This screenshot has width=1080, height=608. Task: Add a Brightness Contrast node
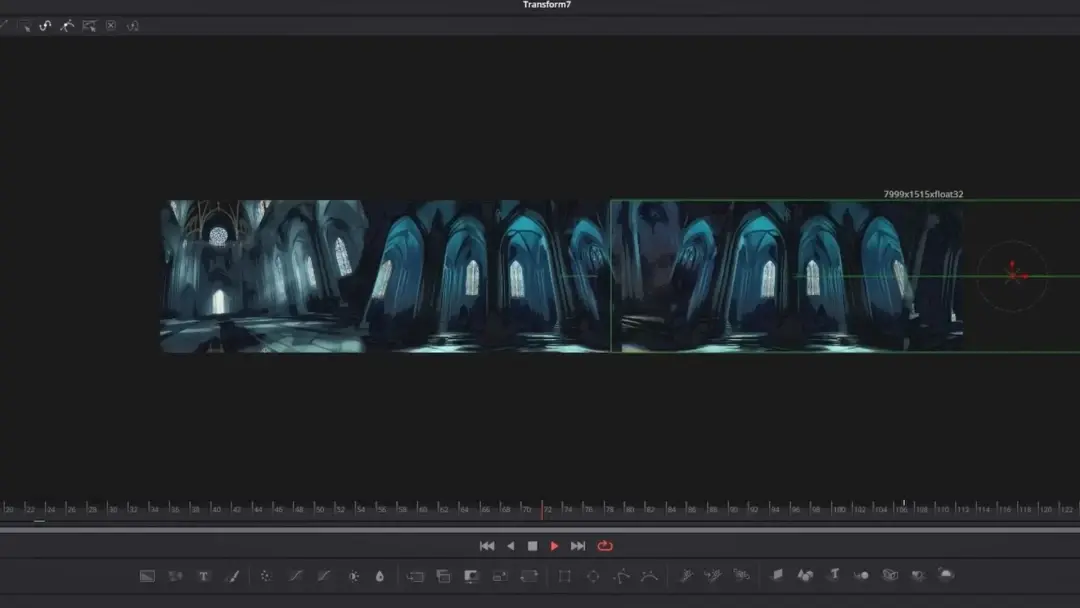(353, 576)
